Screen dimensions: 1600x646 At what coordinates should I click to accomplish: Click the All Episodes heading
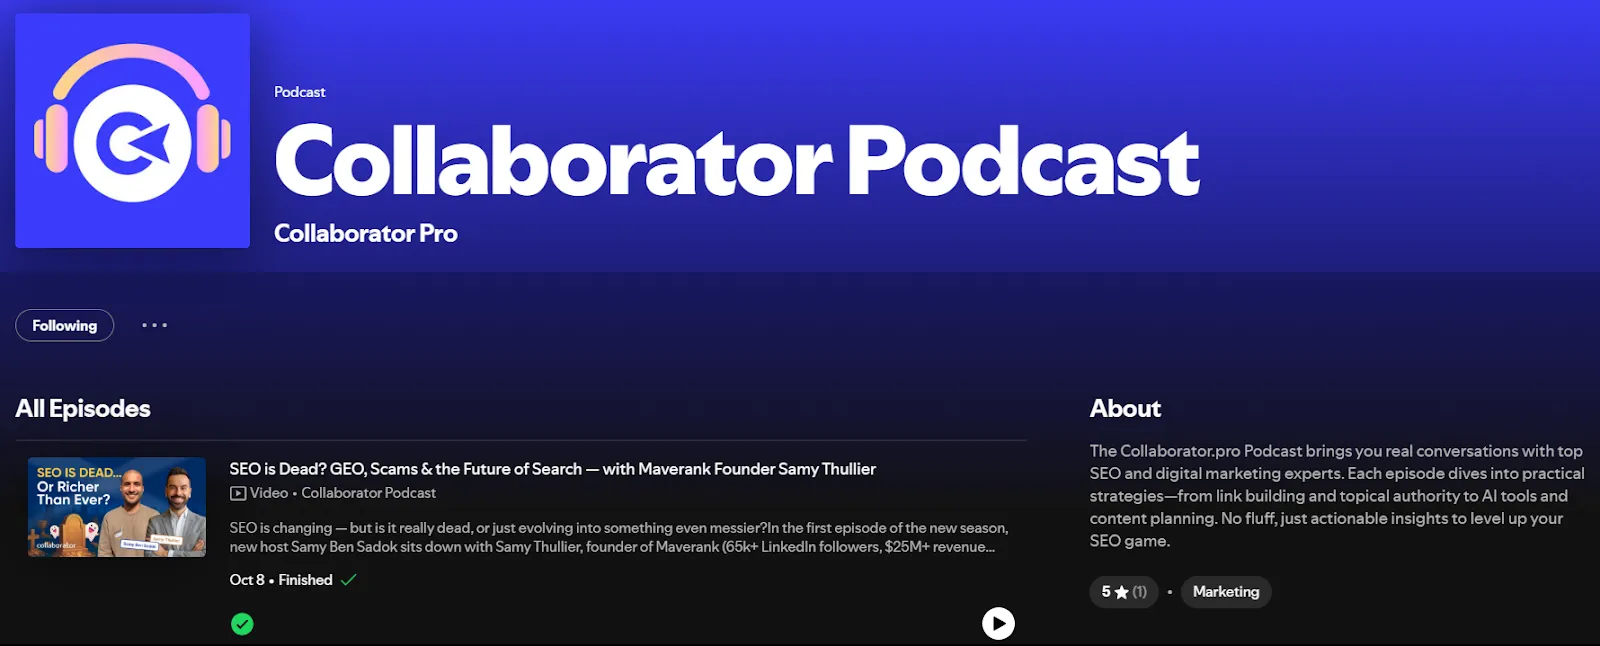pos(83,408)
